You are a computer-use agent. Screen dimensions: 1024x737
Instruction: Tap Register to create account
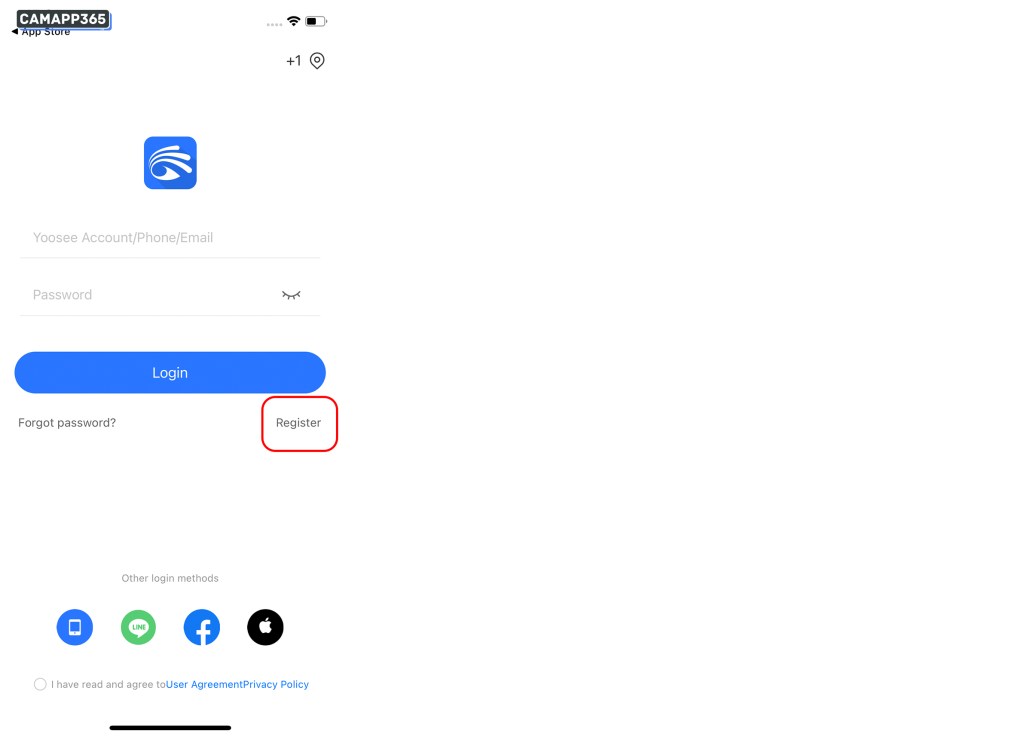tap(298, 423)
